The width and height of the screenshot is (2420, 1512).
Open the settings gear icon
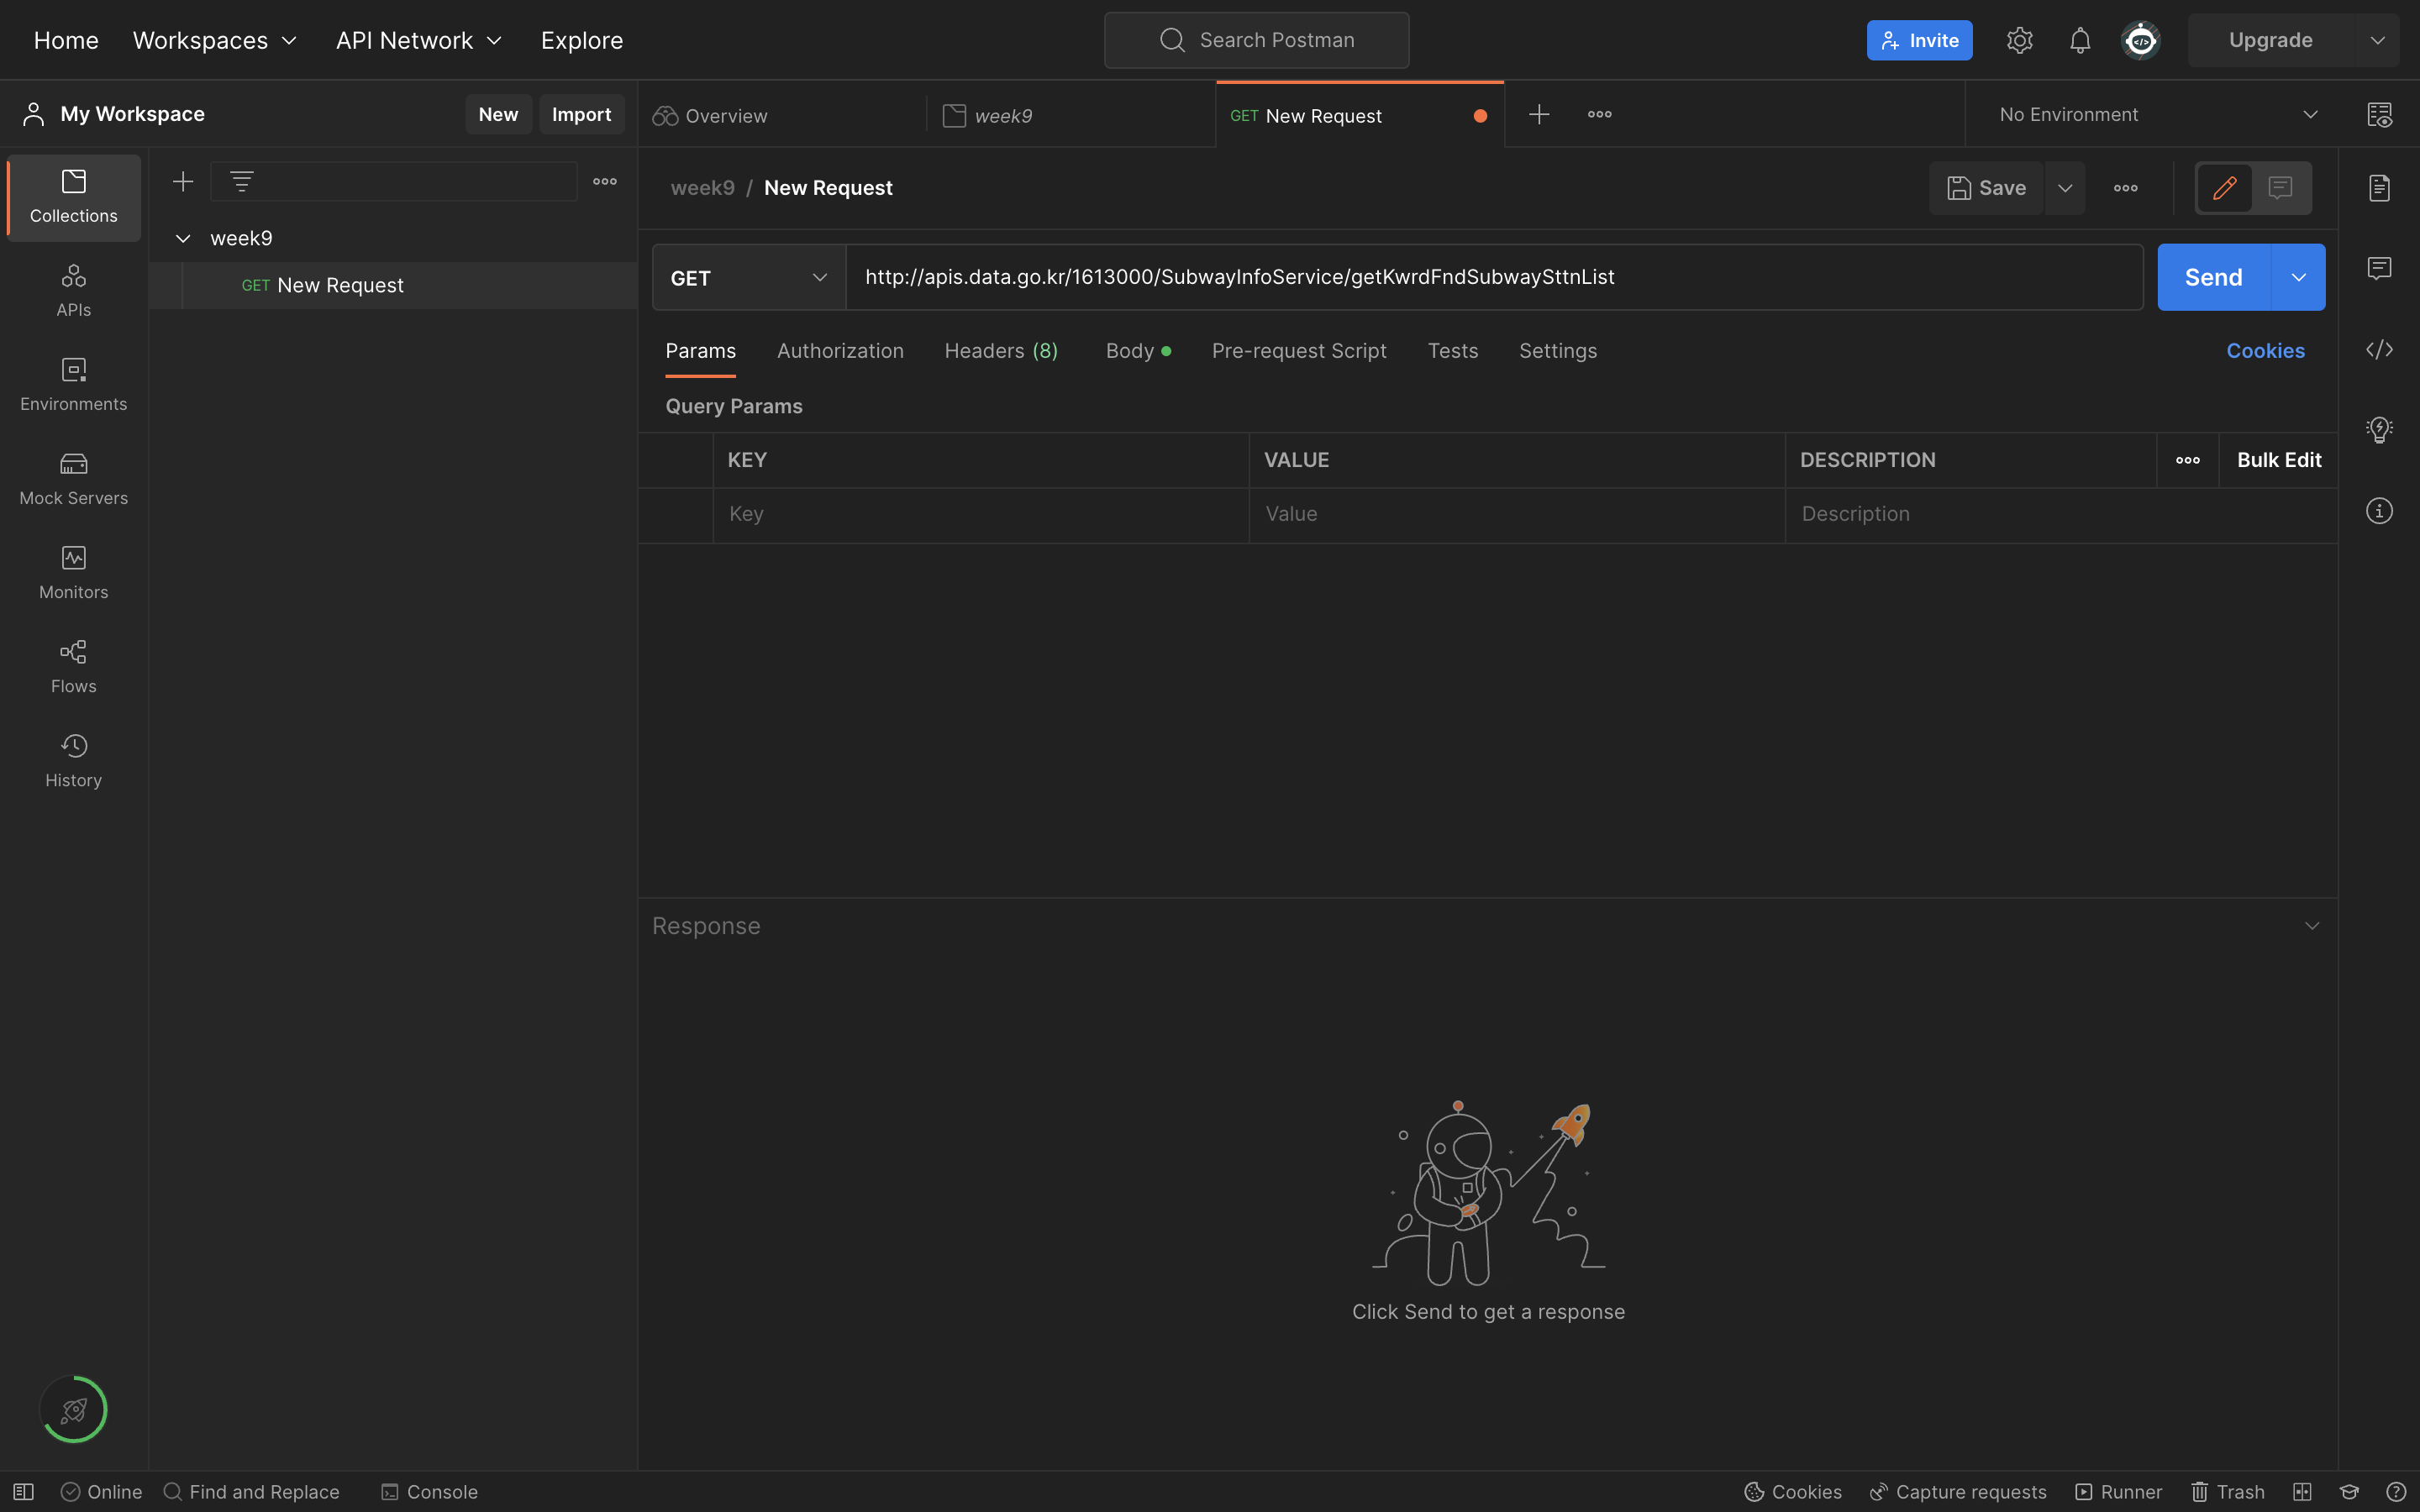[2019, 40]
